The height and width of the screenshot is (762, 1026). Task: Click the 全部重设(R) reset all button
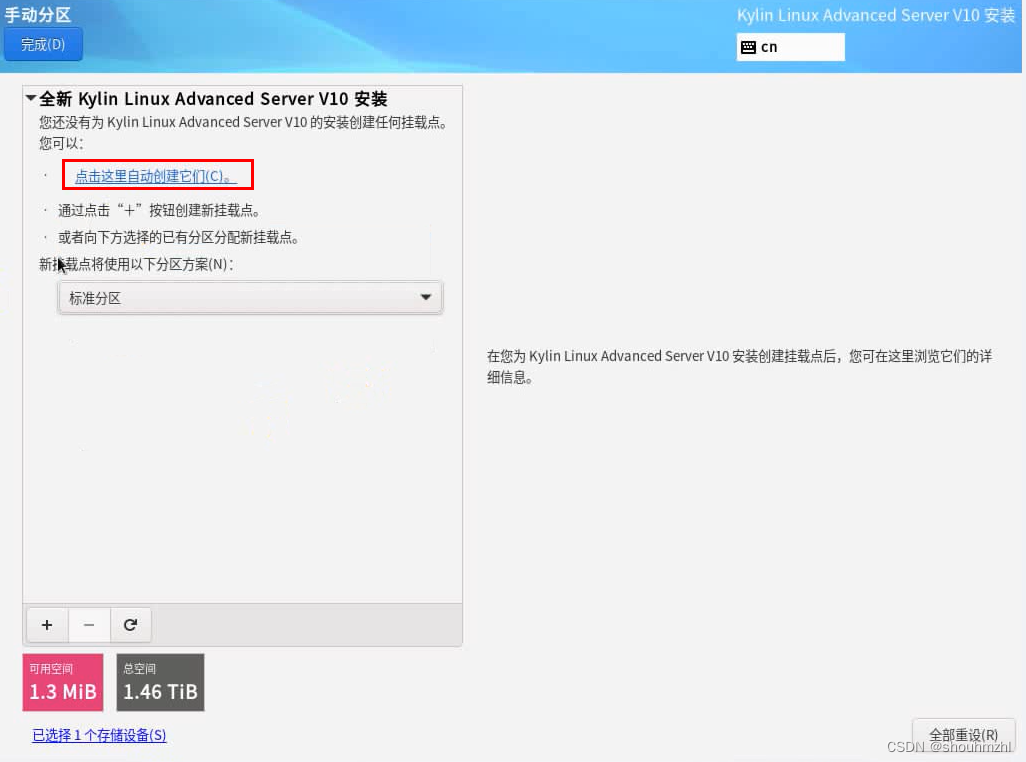click(963, 735)
